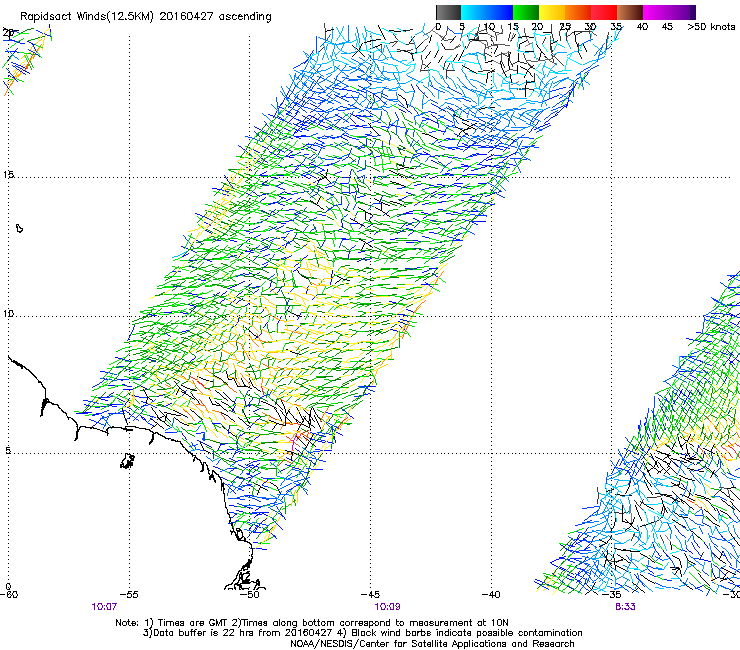Click the '30' label under the color scale
740x650 pixels.
590,27
